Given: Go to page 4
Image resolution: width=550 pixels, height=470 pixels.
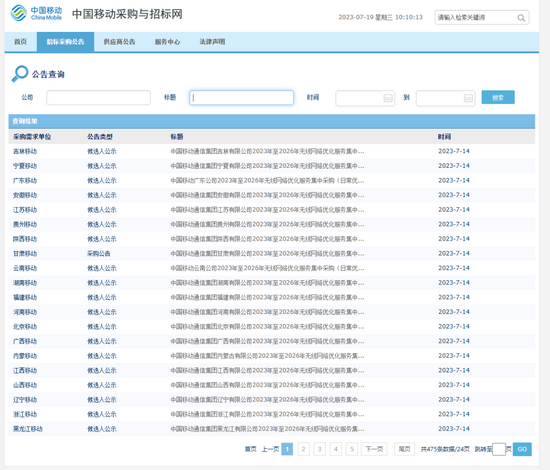Looking at the screenshot, I should [336, 449].
